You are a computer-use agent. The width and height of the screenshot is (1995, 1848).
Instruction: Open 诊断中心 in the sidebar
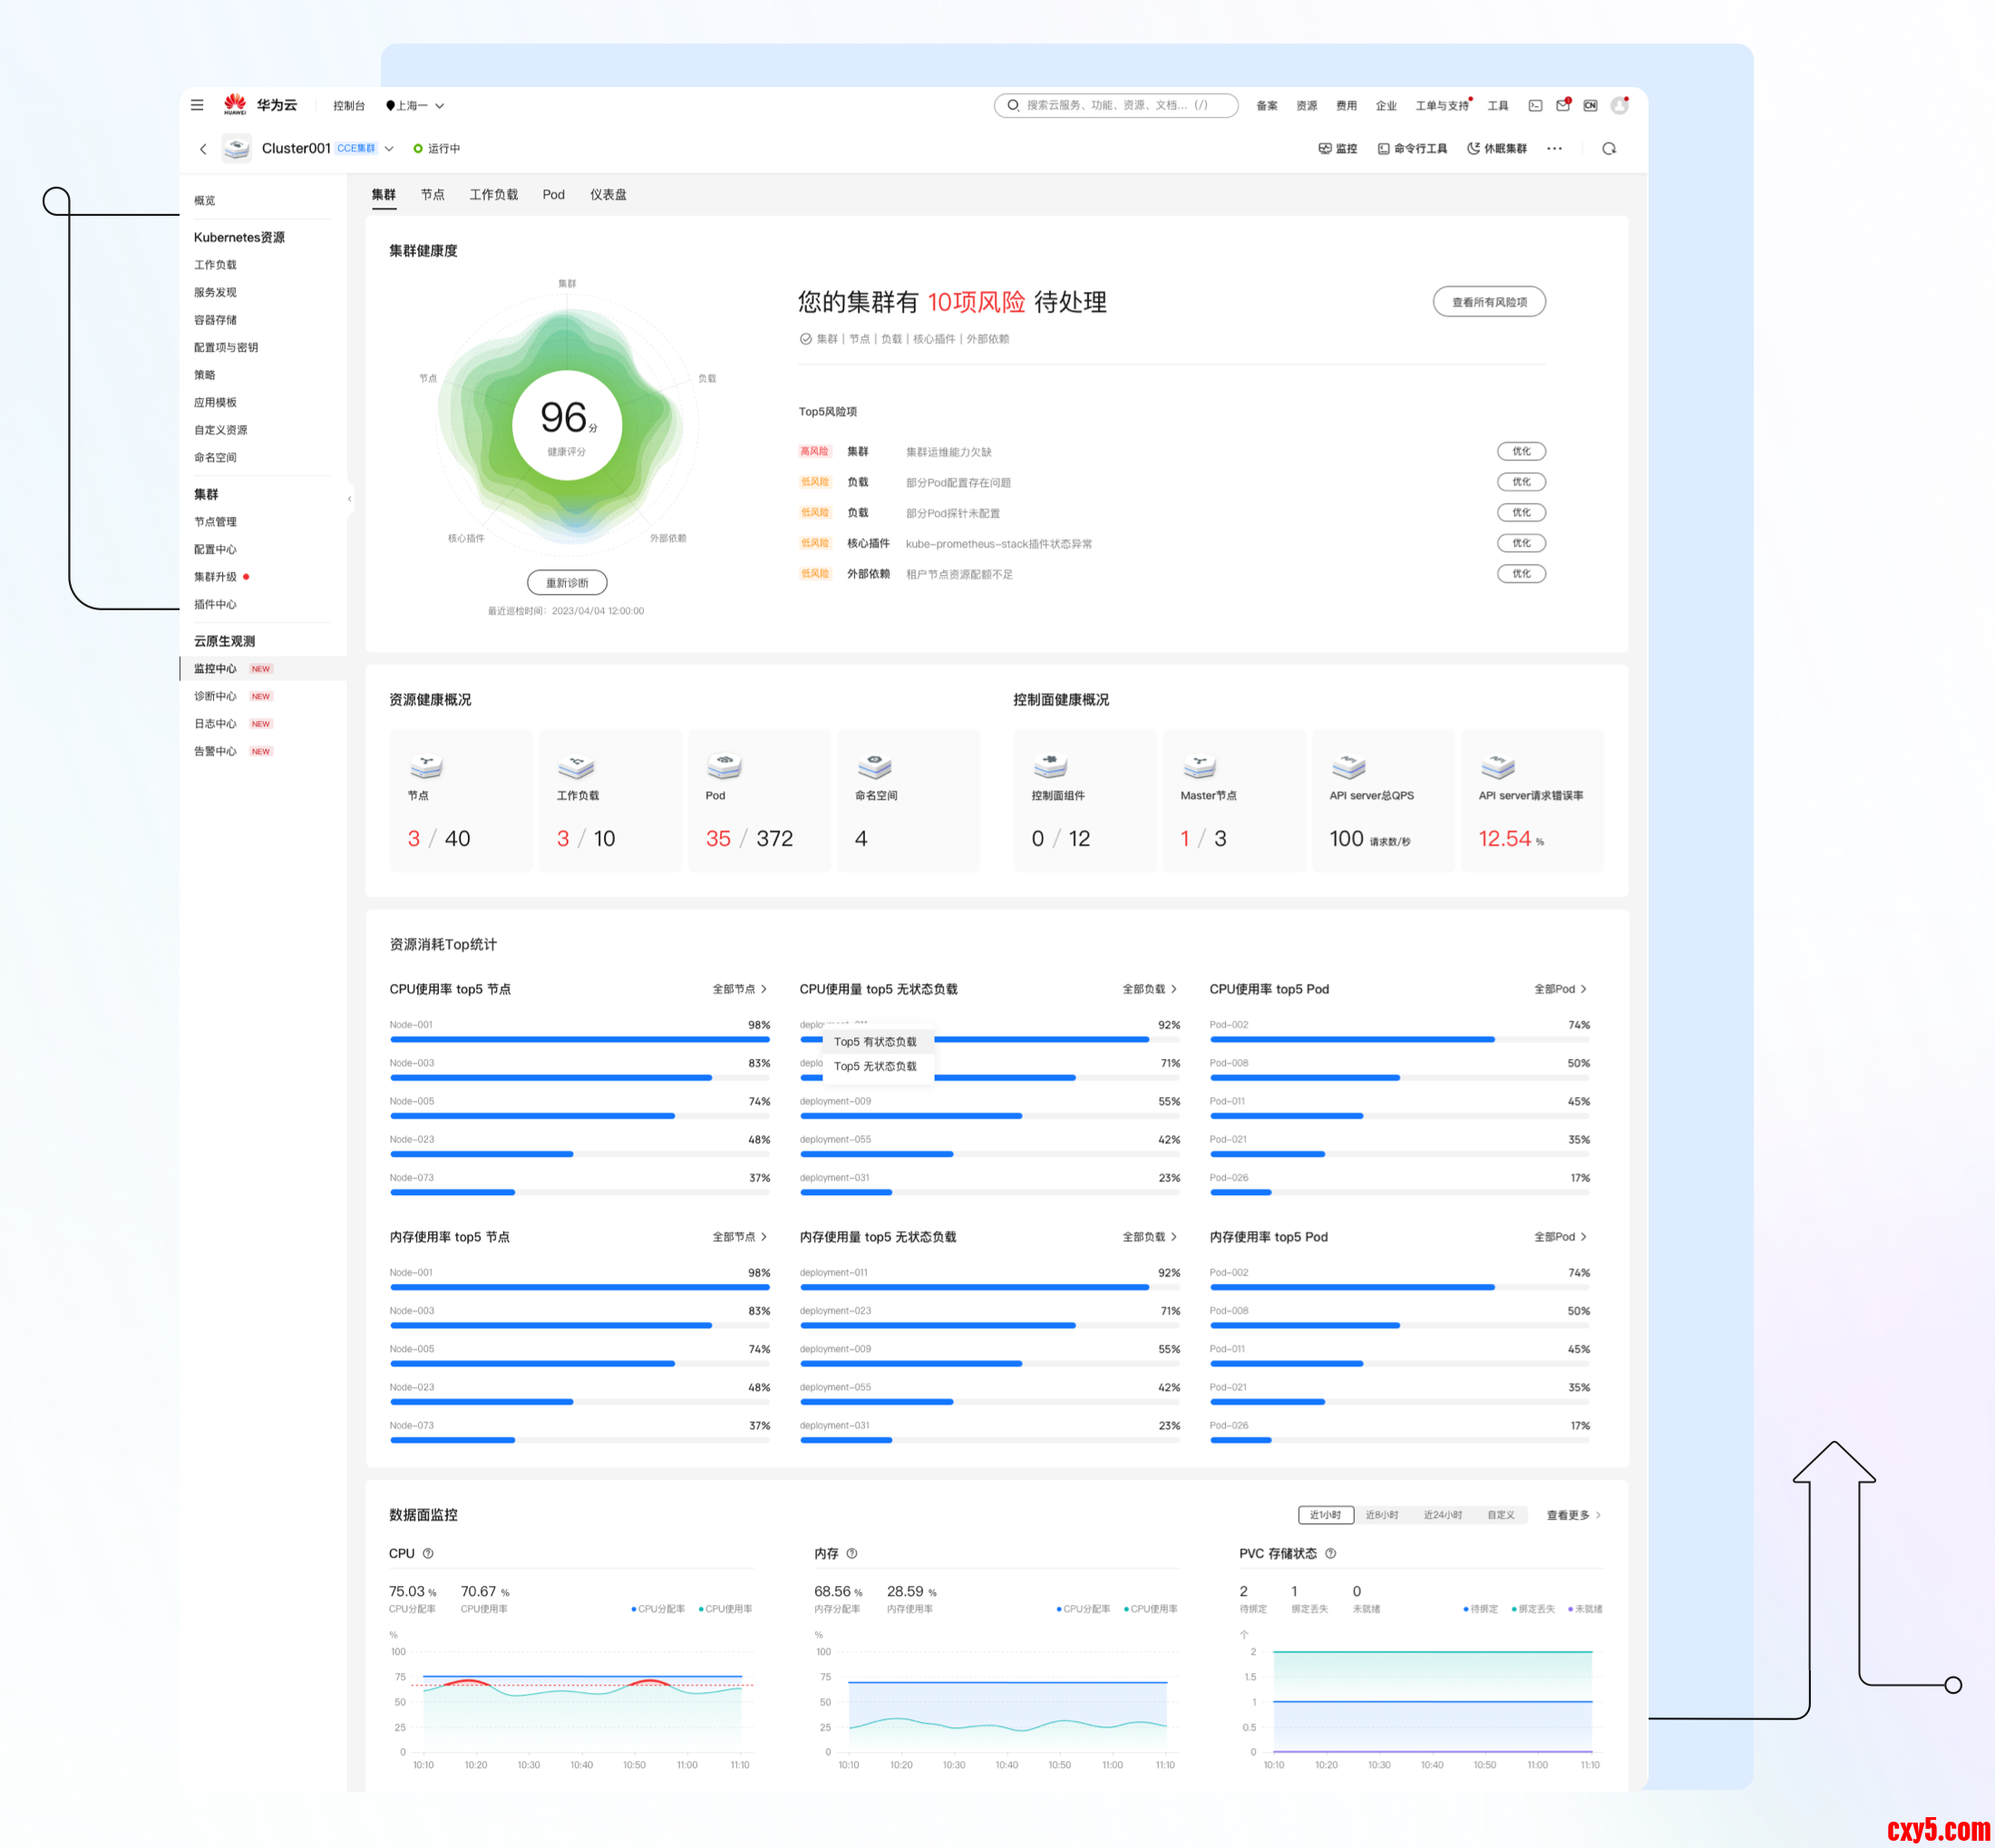pyautogui.click(x=215, y=696)
